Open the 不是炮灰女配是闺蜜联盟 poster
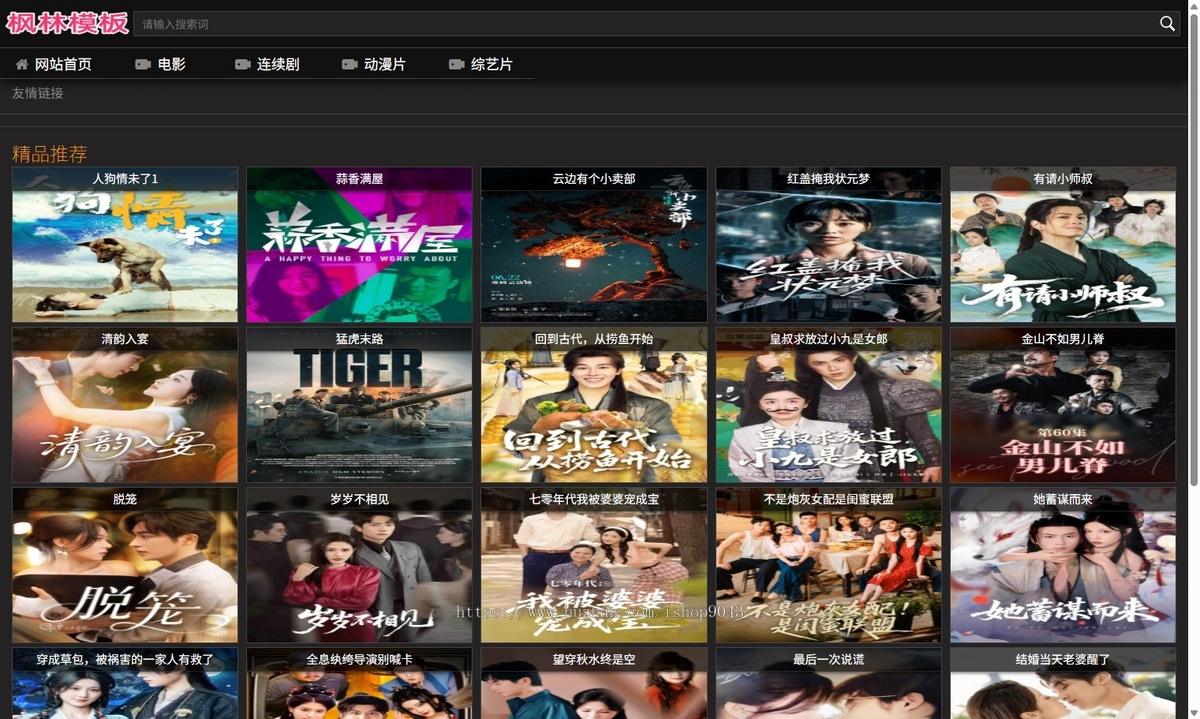 (829, 565)
